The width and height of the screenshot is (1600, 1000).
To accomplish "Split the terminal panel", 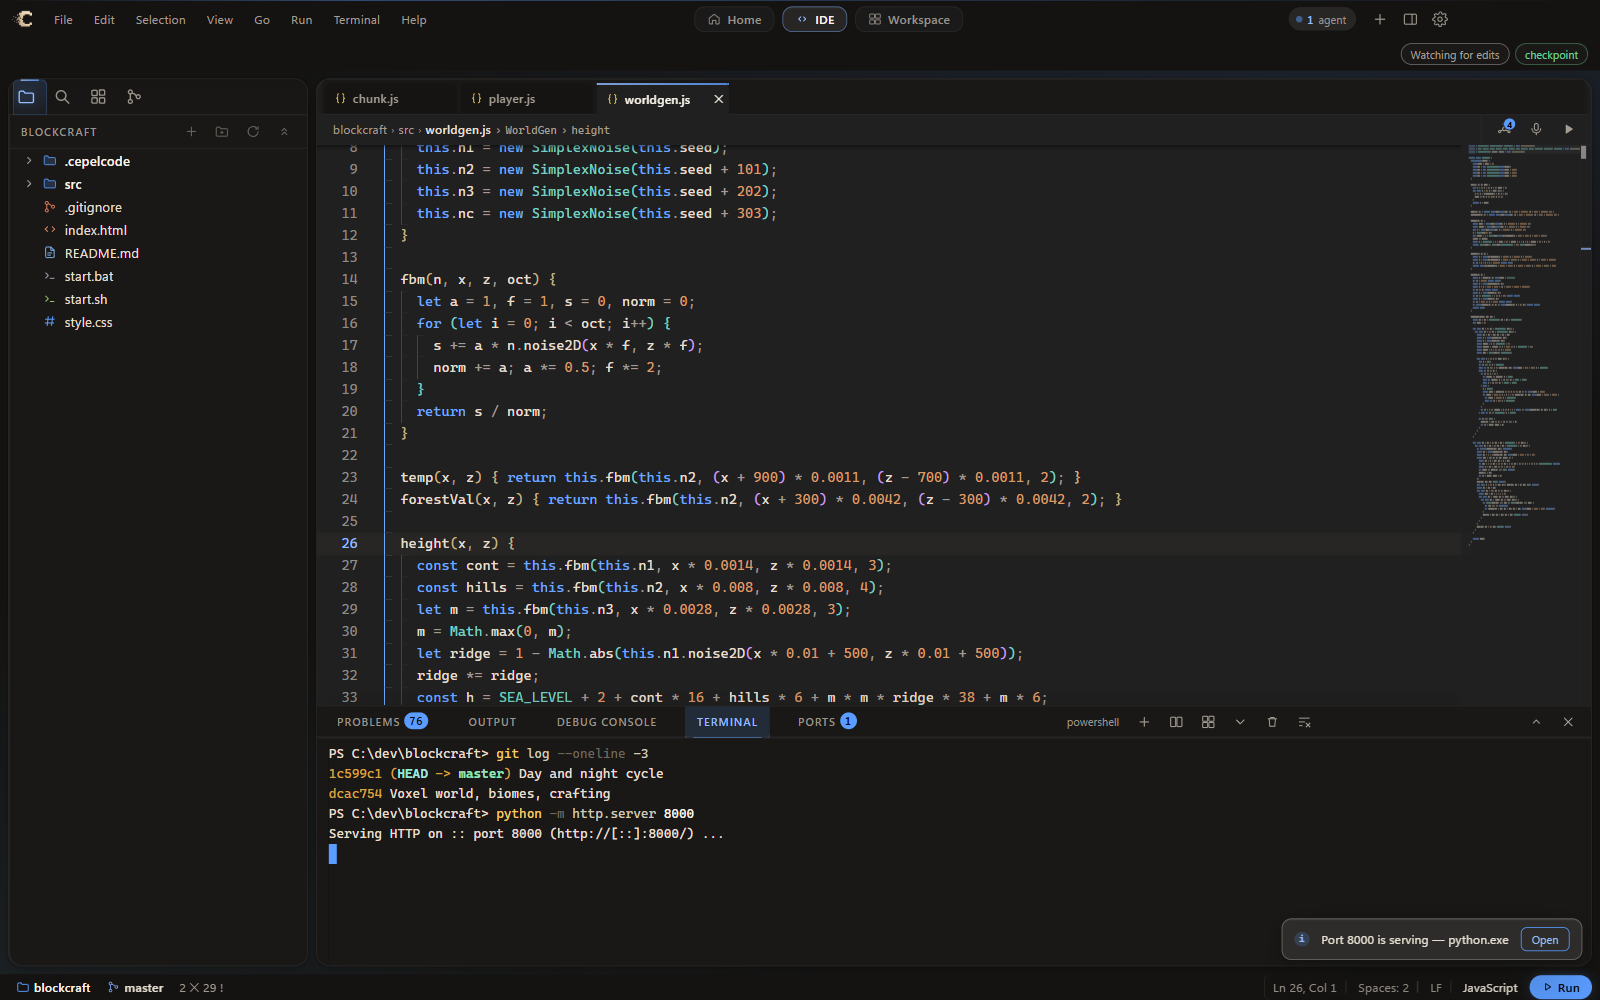I will click(1176, 722).
